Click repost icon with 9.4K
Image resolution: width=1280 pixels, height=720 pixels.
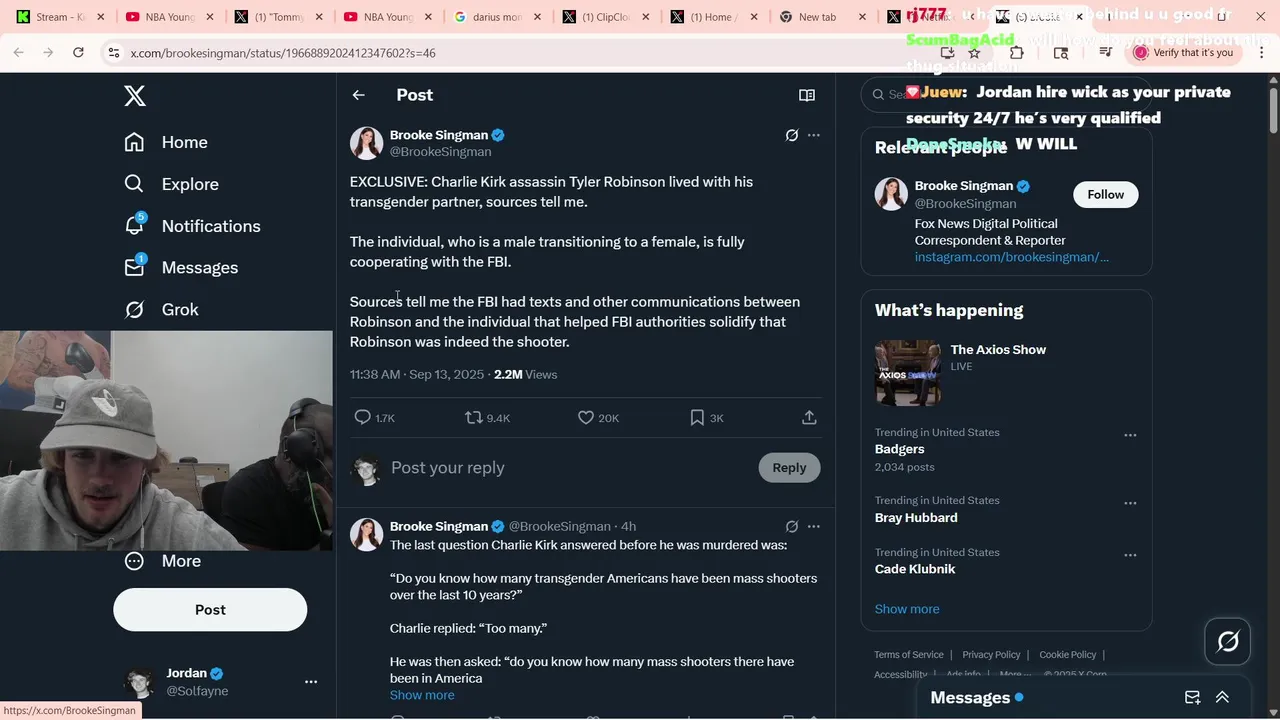(x=474, y=417)
